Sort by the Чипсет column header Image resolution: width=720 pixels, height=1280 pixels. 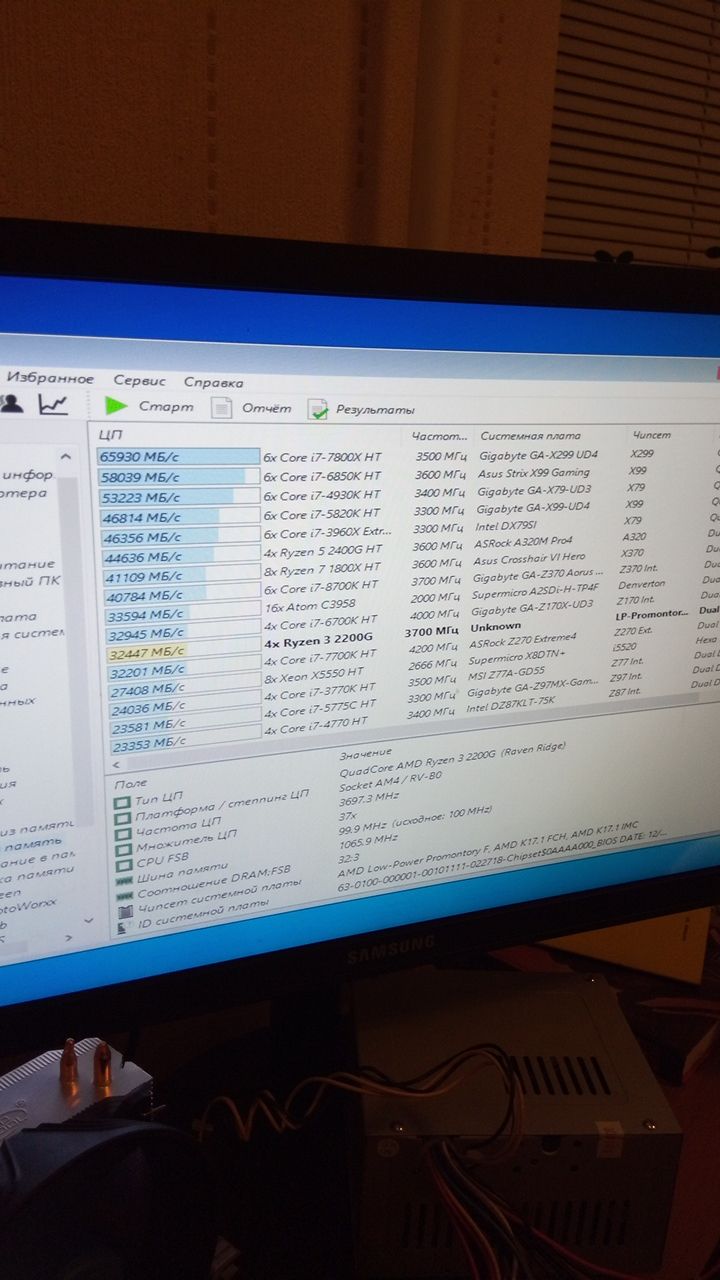pyautogui.click(x=651, y=436)
